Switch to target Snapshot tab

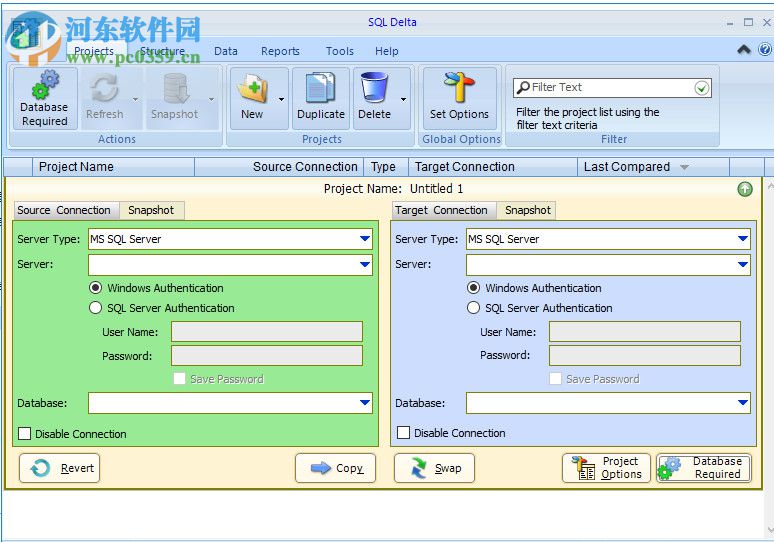(x=528, y=210)
